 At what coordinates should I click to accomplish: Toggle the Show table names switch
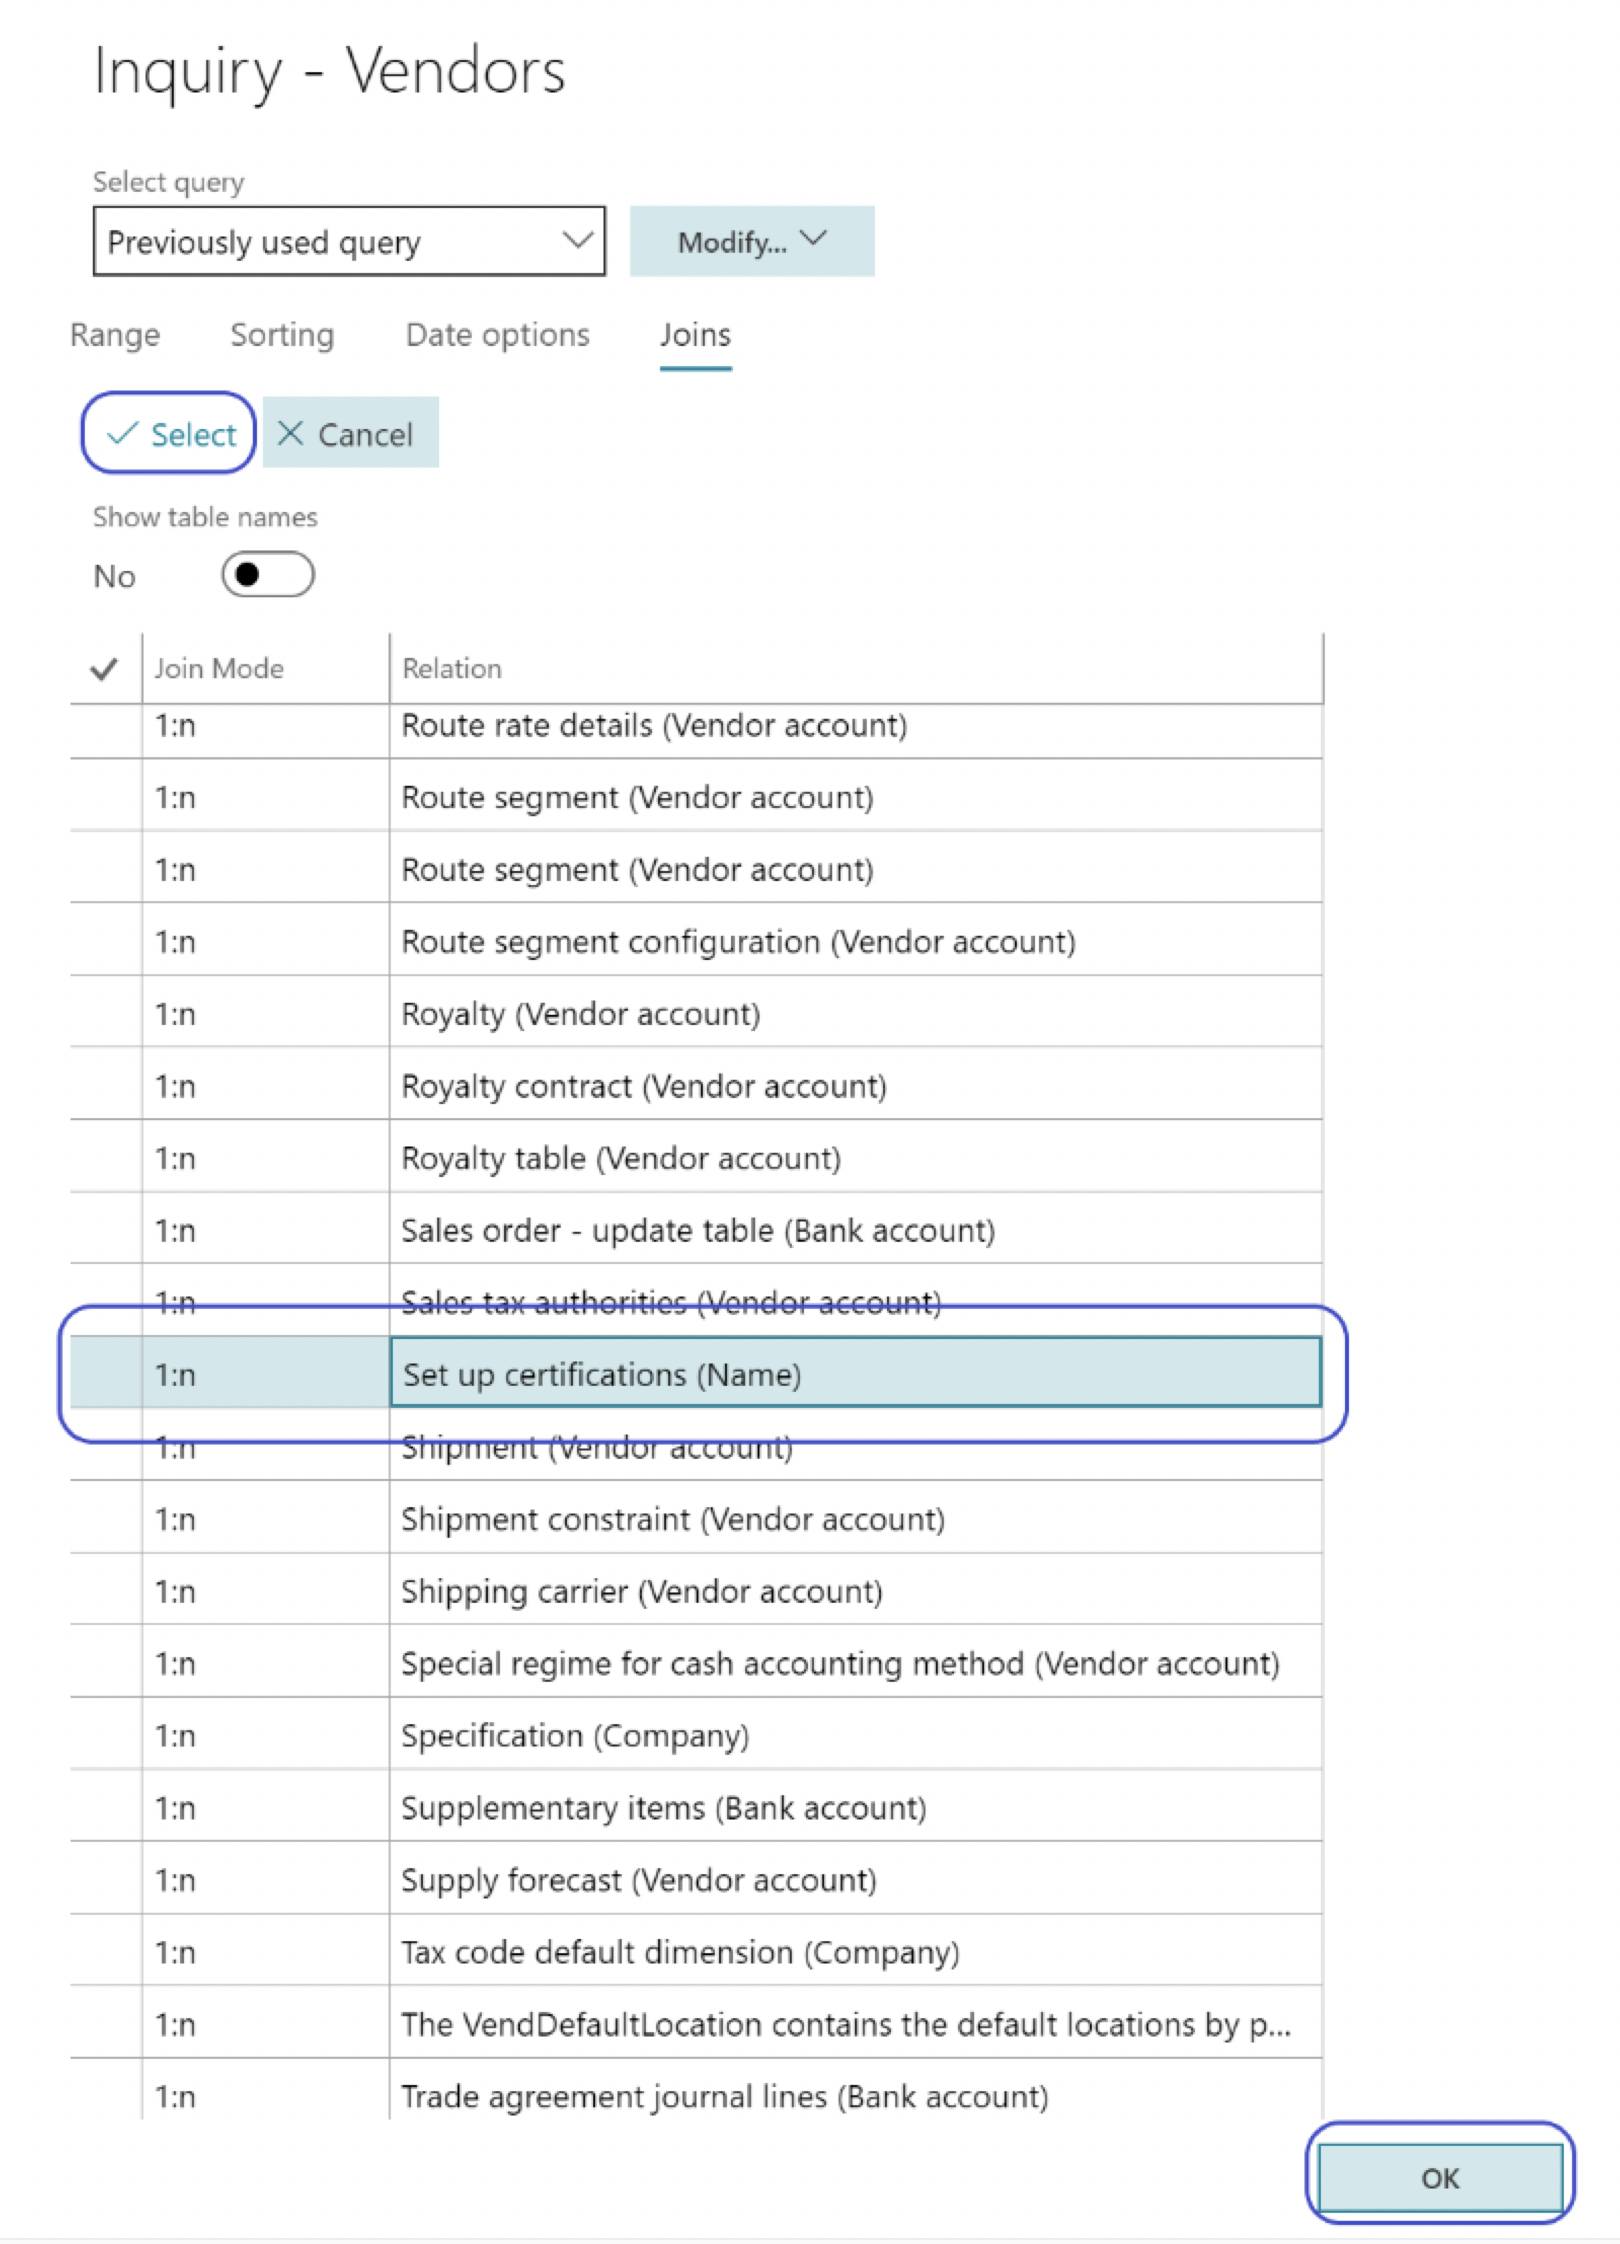(x=268, y=575)
